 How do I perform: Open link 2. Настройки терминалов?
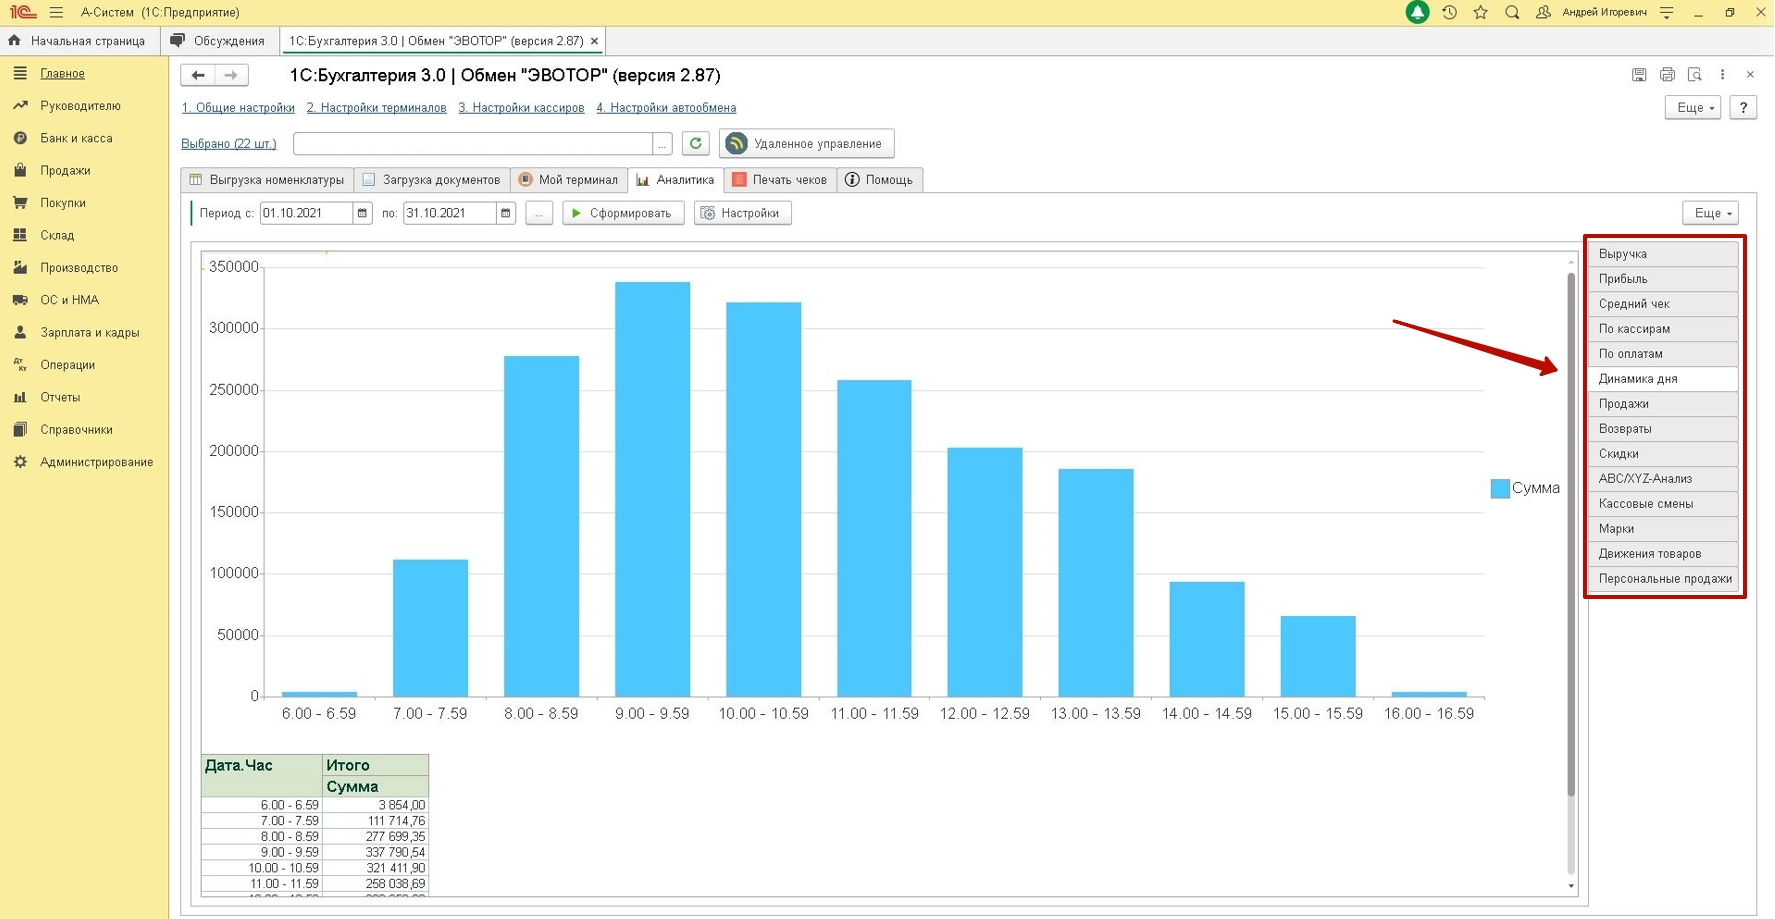coord(376,108)
